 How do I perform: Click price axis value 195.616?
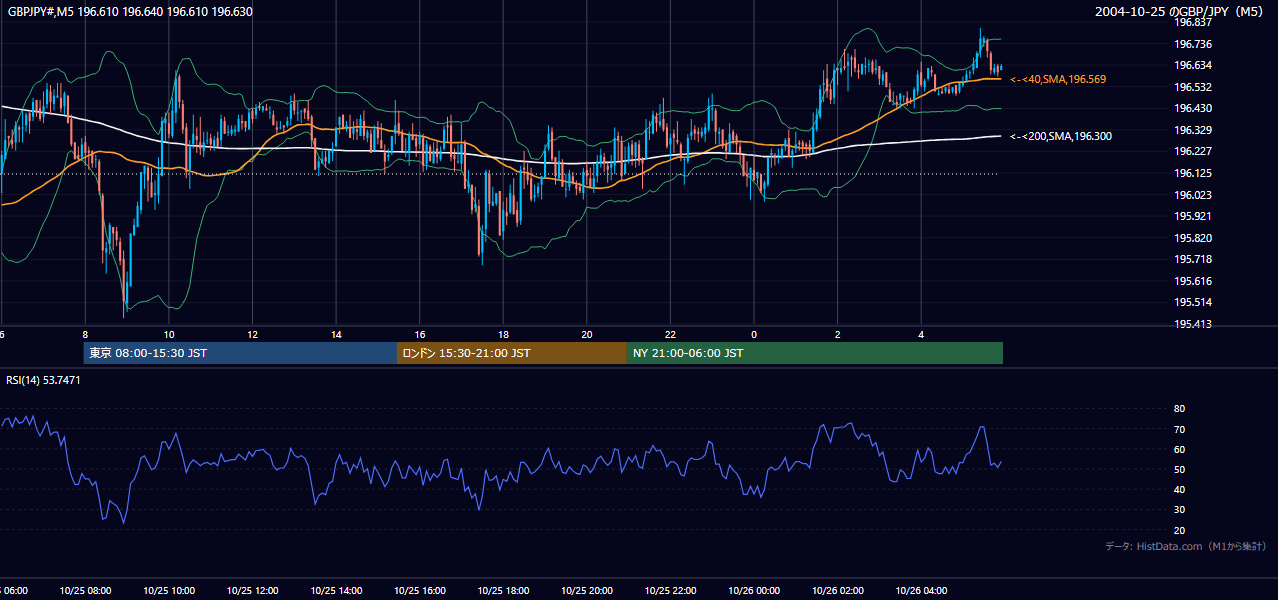pyautogui.click(x=1193, y=281)
